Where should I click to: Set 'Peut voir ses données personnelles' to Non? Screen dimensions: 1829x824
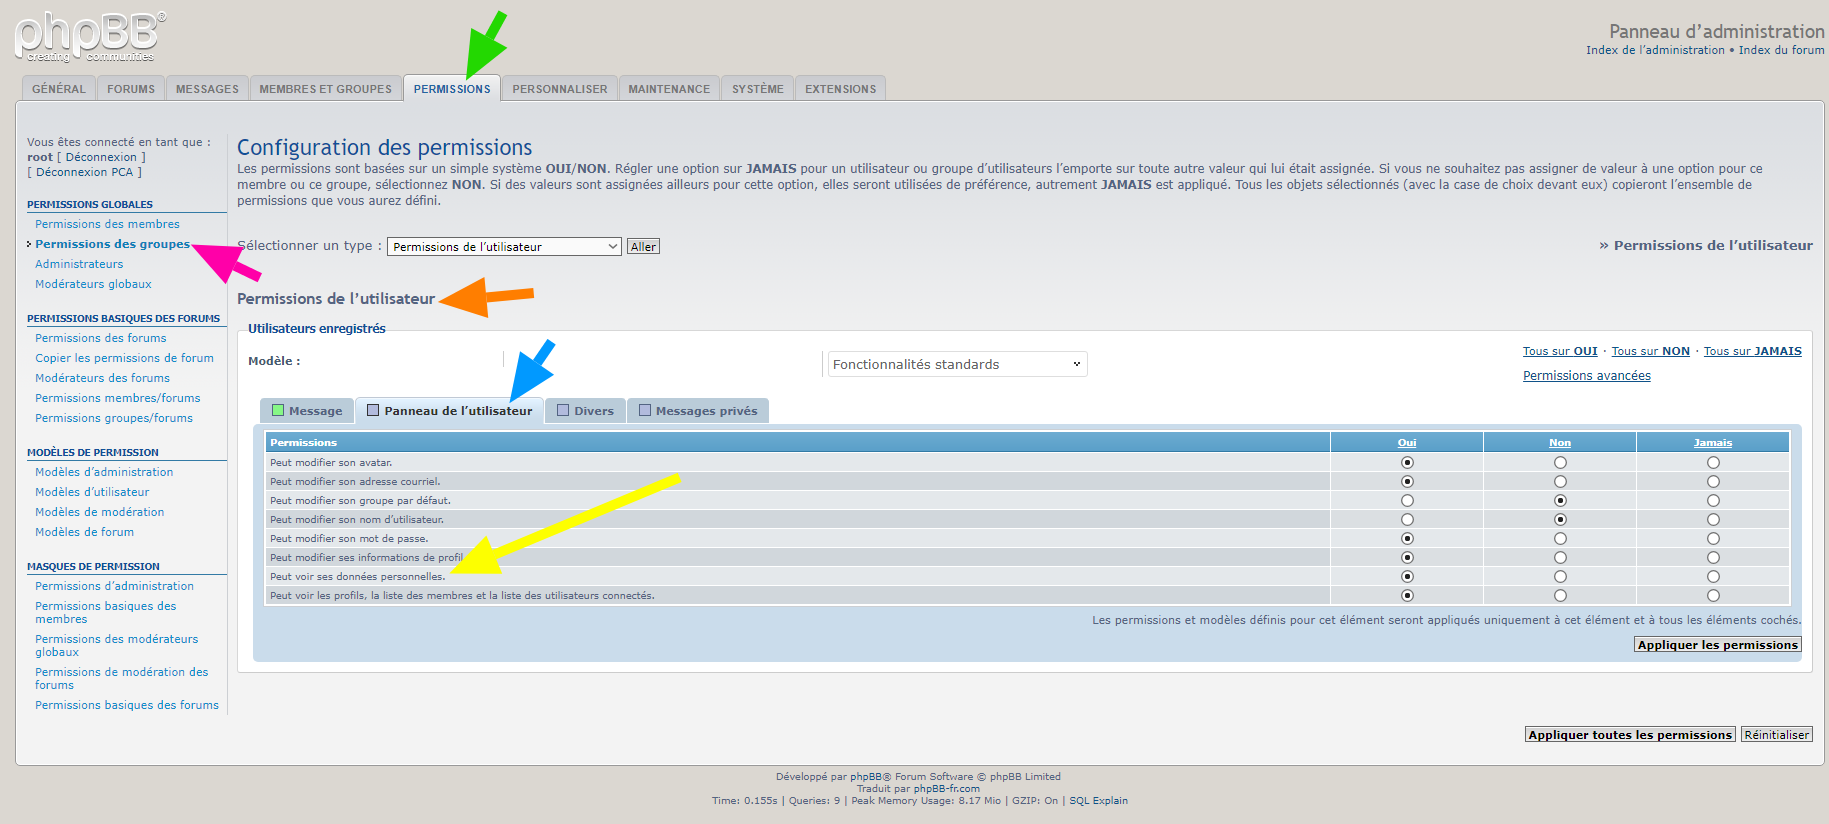[x=1560, y=577]
